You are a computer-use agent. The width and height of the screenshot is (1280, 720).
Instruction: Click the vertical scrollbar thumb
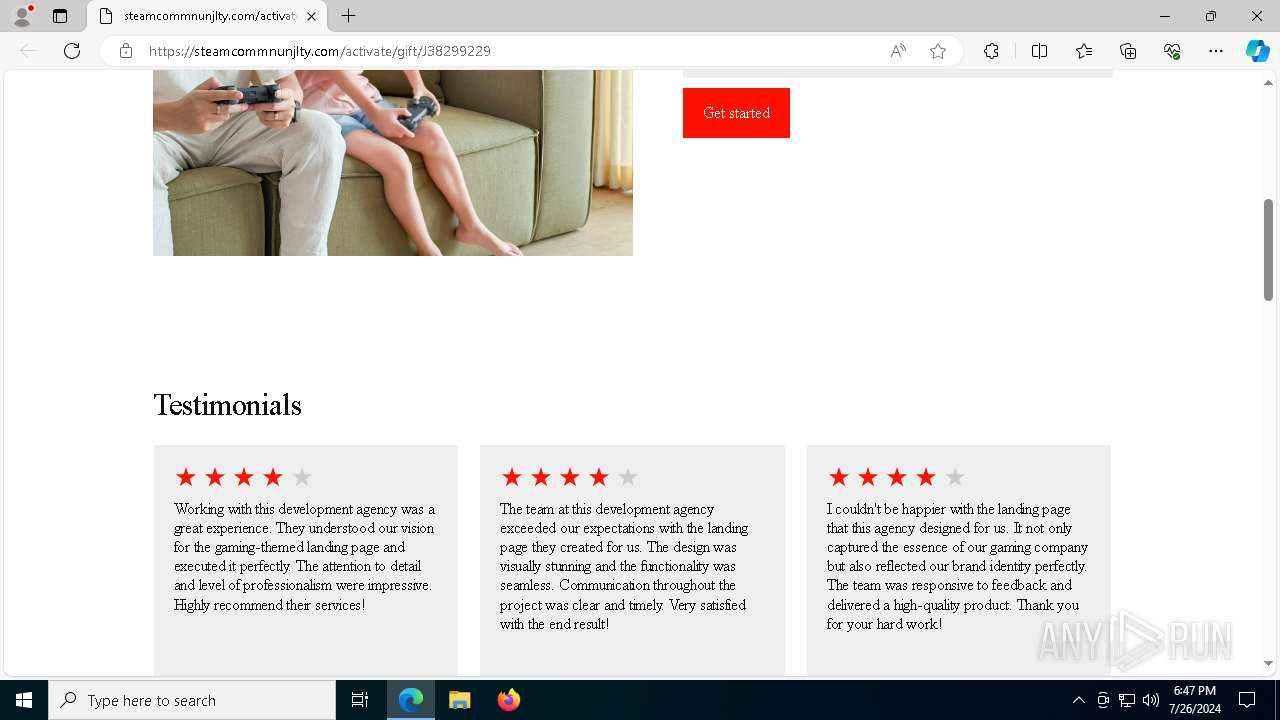click(1268, 249)
